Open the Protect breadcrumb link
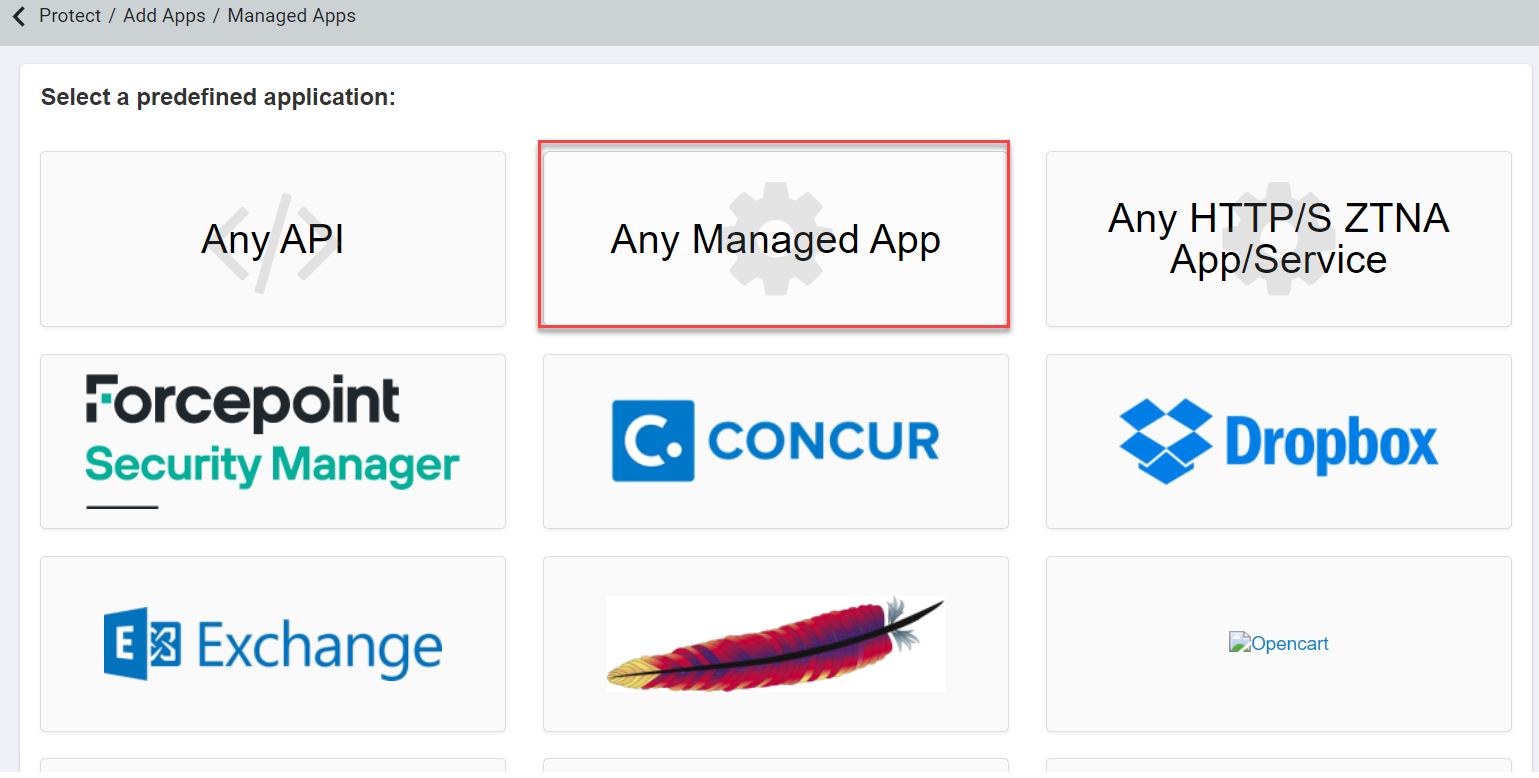The width and height of the screenshot is (1539, 778). (70, 15)
